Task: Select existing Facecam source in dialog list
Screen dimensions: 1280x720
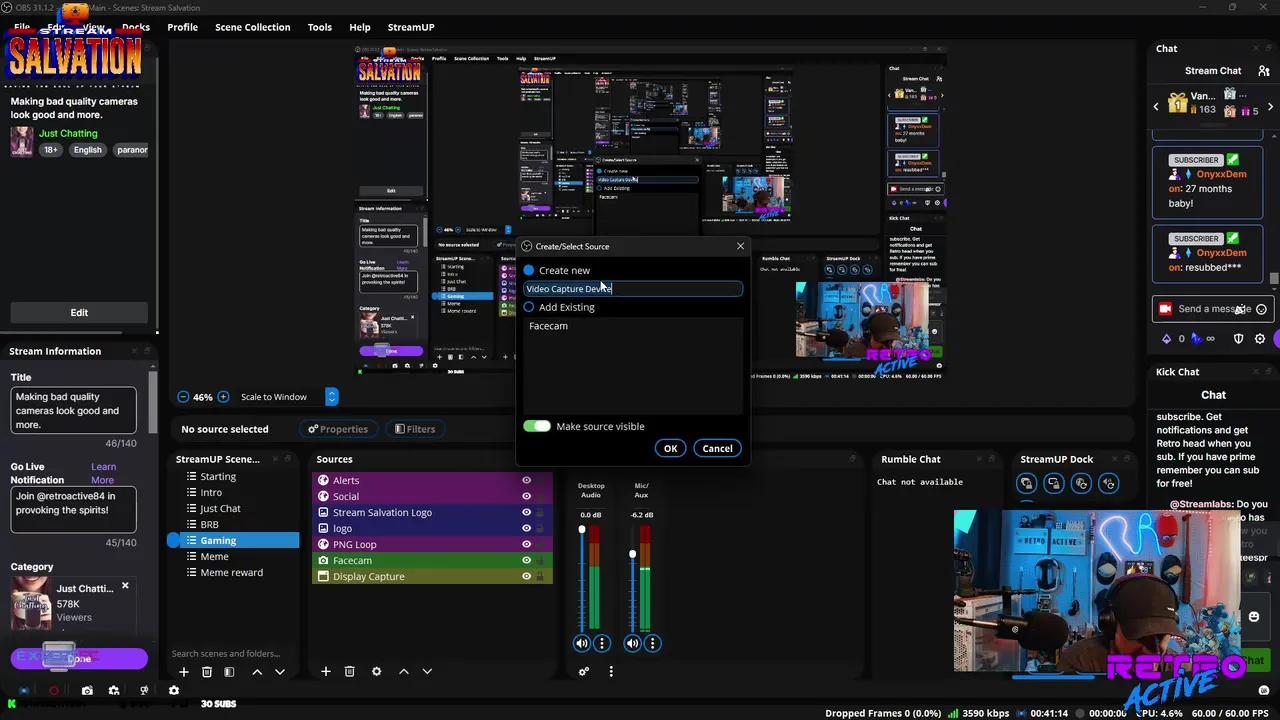Action: [x=548, y=326]
